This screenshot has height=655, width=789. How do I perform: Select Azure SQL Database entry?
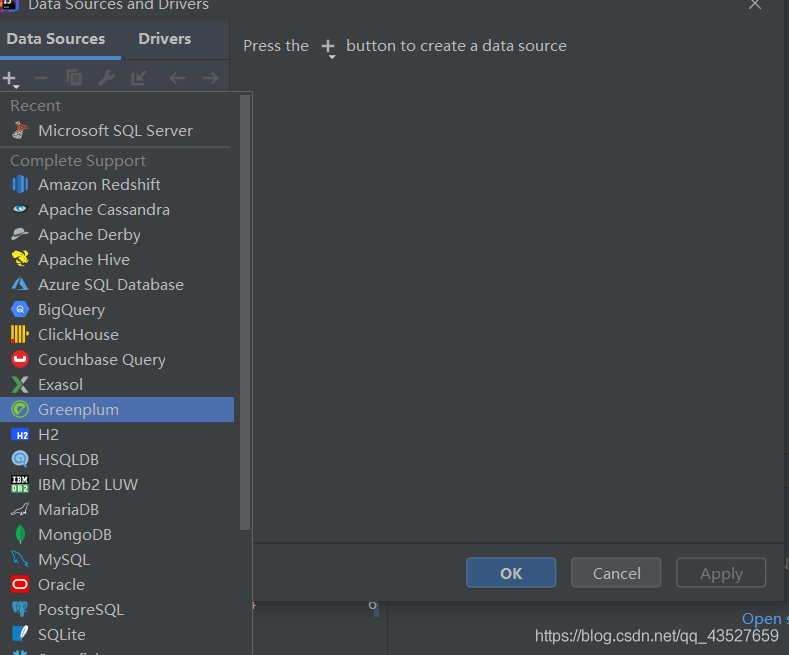tap(117, 284)
